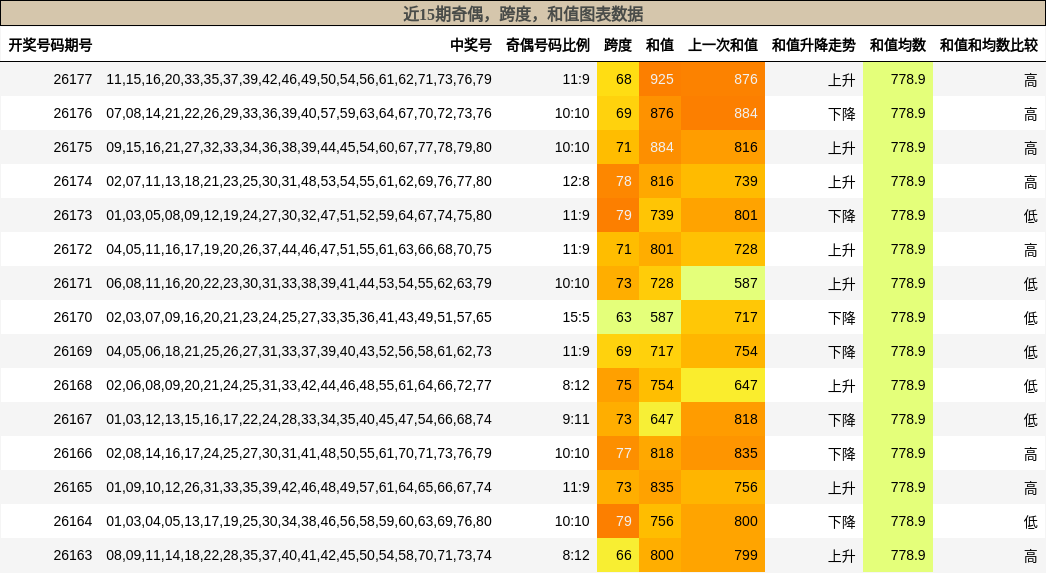1046x573 pixels.
Task: Select issue number 26176
Action: click(73, 113)
